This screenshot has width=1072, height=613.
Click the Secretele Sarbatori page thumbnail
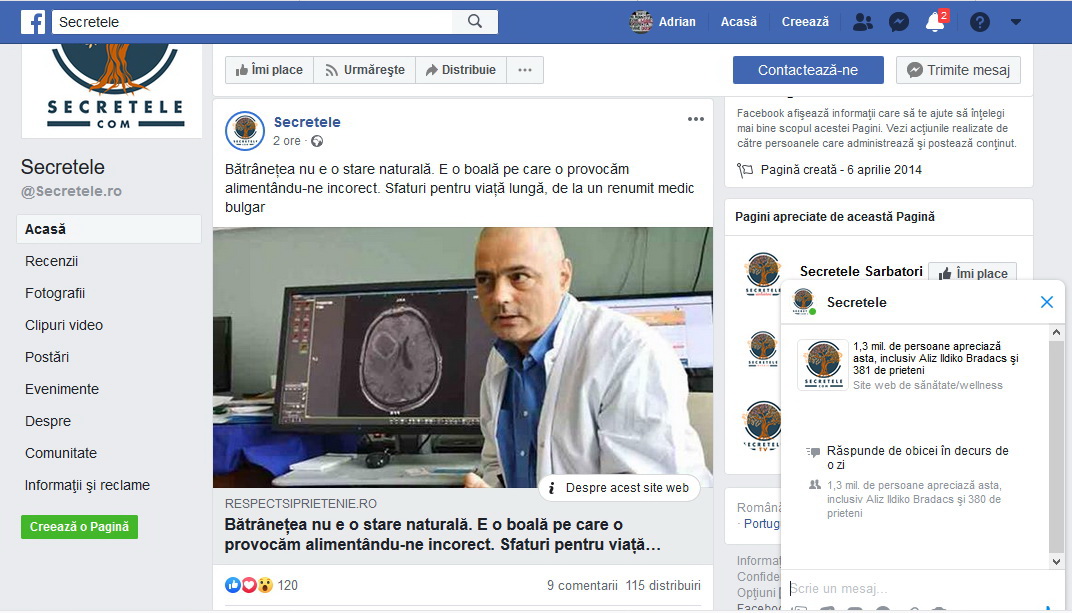click(762, 273)
